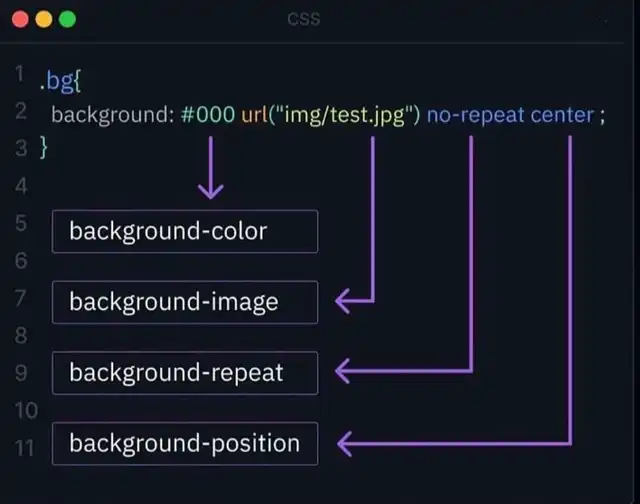The width and height of the screenshot is (640, 504).
Task: Click the background-image box
Action: coord(184,302)
